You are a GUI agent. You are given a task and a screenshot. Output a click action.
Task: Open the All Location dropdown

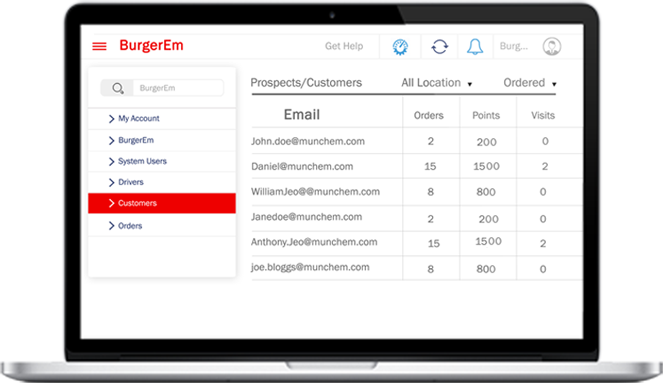pyautogui.click(x=436, y=83)
